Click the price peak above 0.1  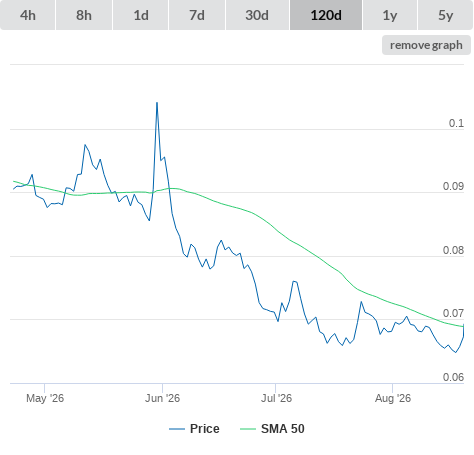157,103
